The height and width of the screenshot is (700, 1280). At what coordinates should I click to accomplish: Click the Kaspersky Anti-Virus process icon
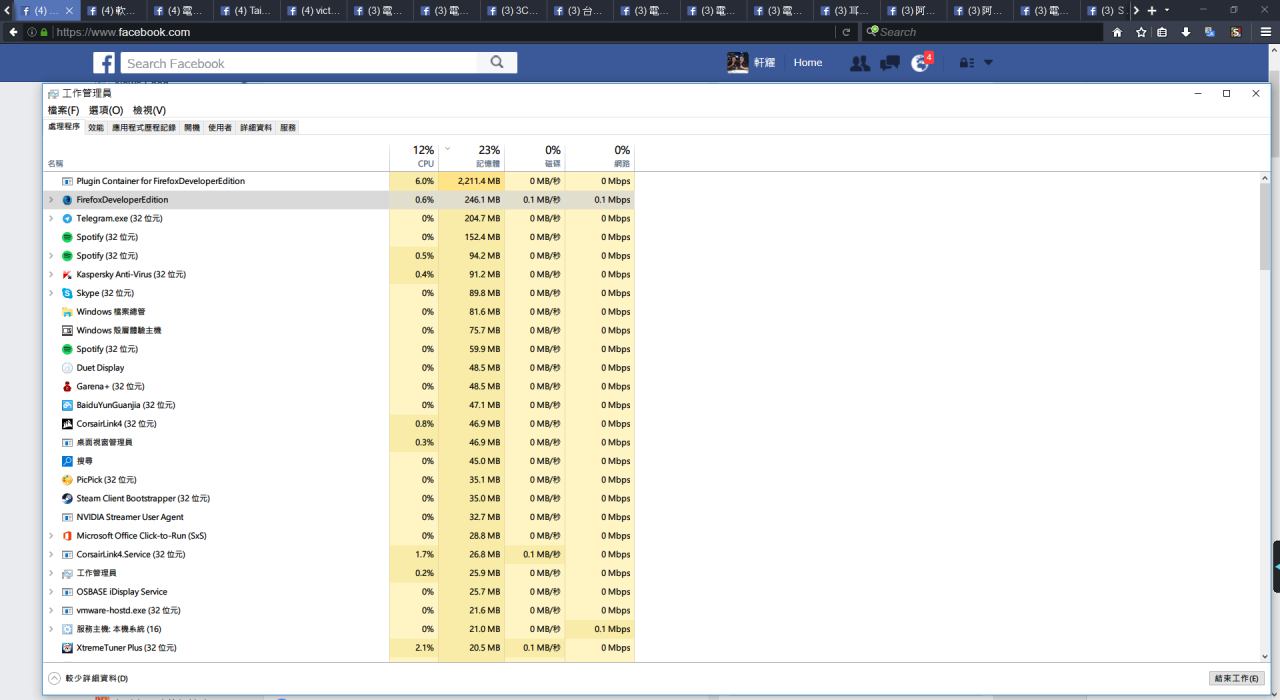point(67,275)
